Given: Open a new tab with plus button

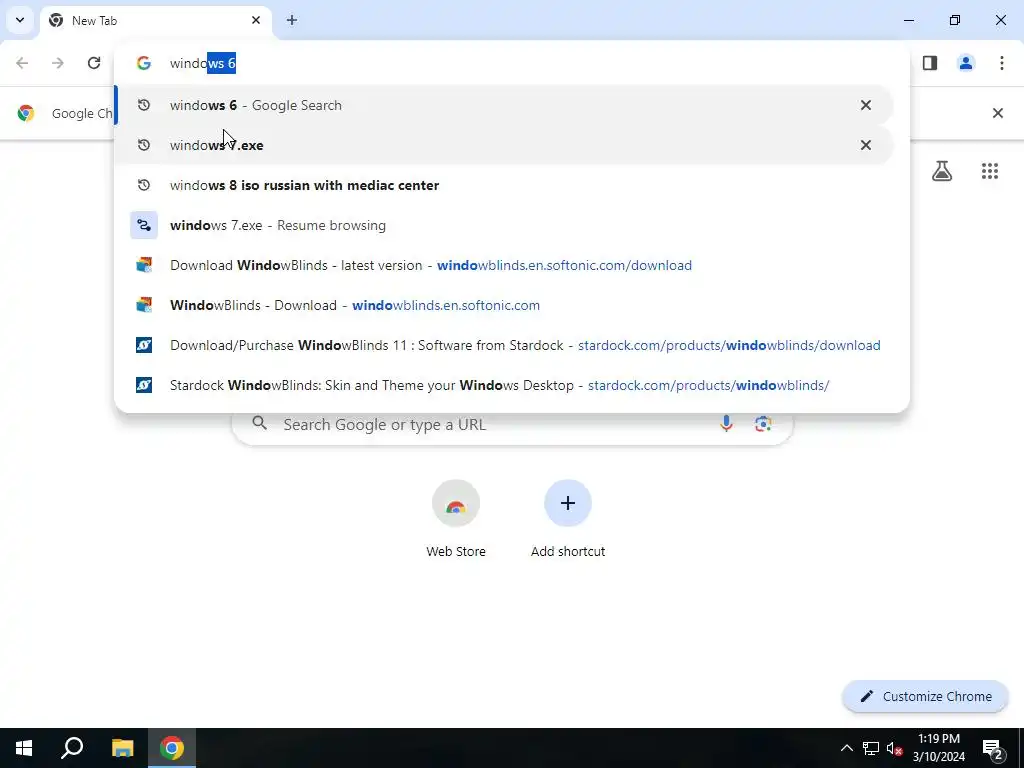Looking at the screenshot, I should tap(292, 20).
